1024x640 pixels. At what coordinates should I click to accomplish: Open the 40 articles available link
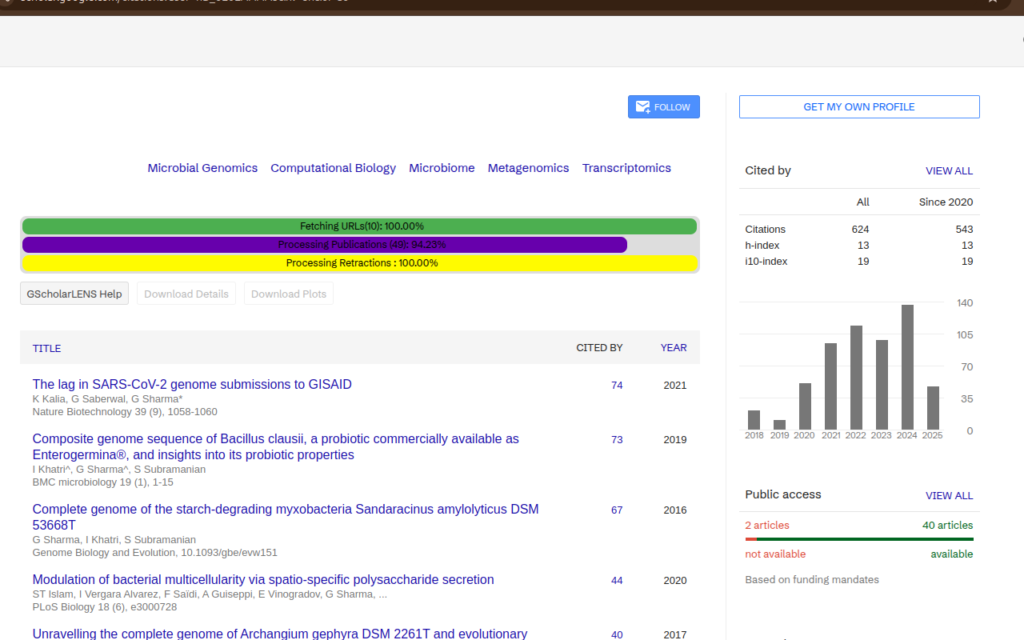pos(947,525)
